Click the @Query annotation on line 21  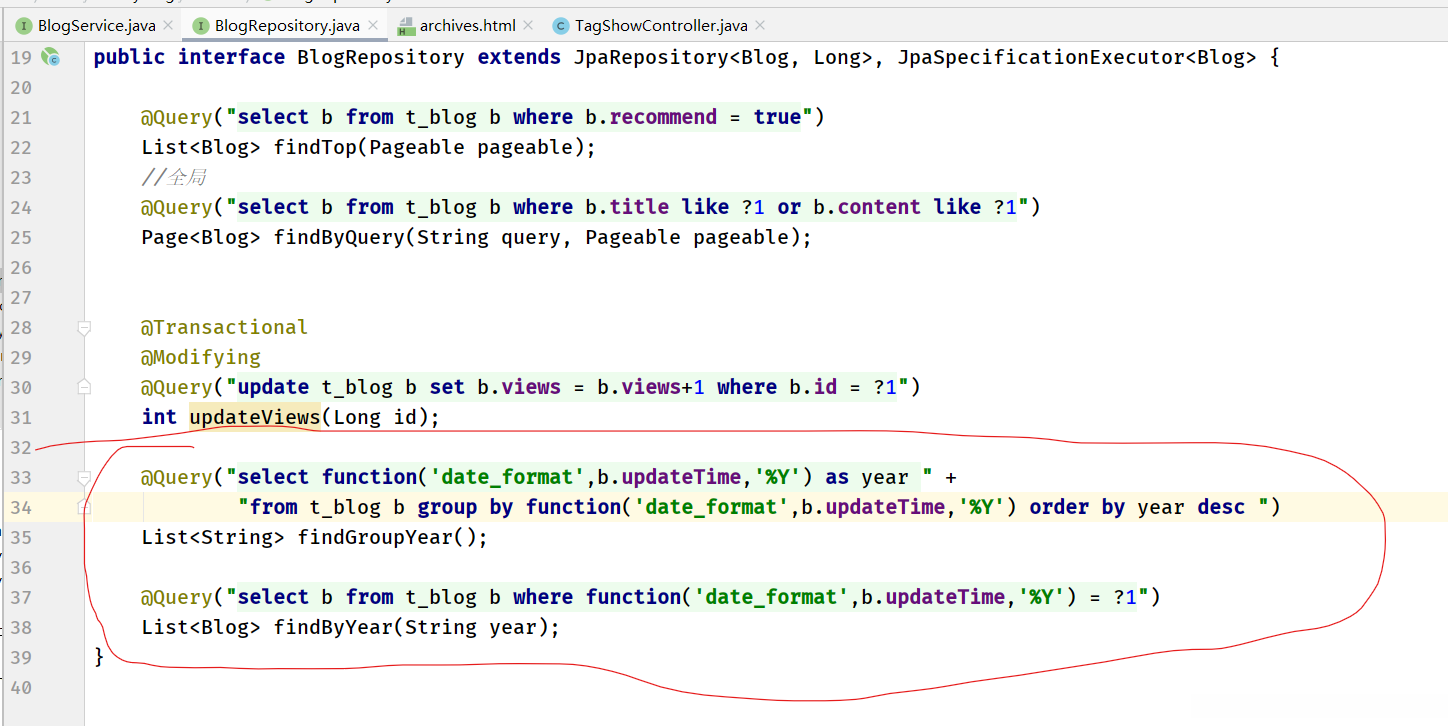(177, 117)
